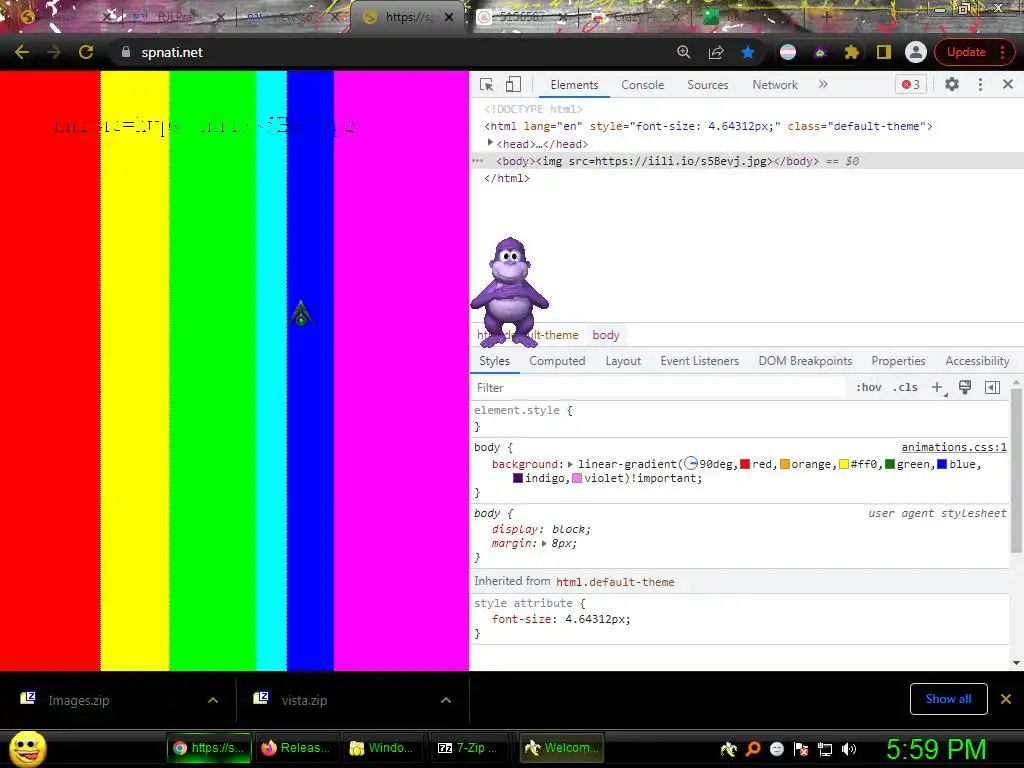Open the red color swatch
Screen dimensions: 1024x768
pos(744,464)
